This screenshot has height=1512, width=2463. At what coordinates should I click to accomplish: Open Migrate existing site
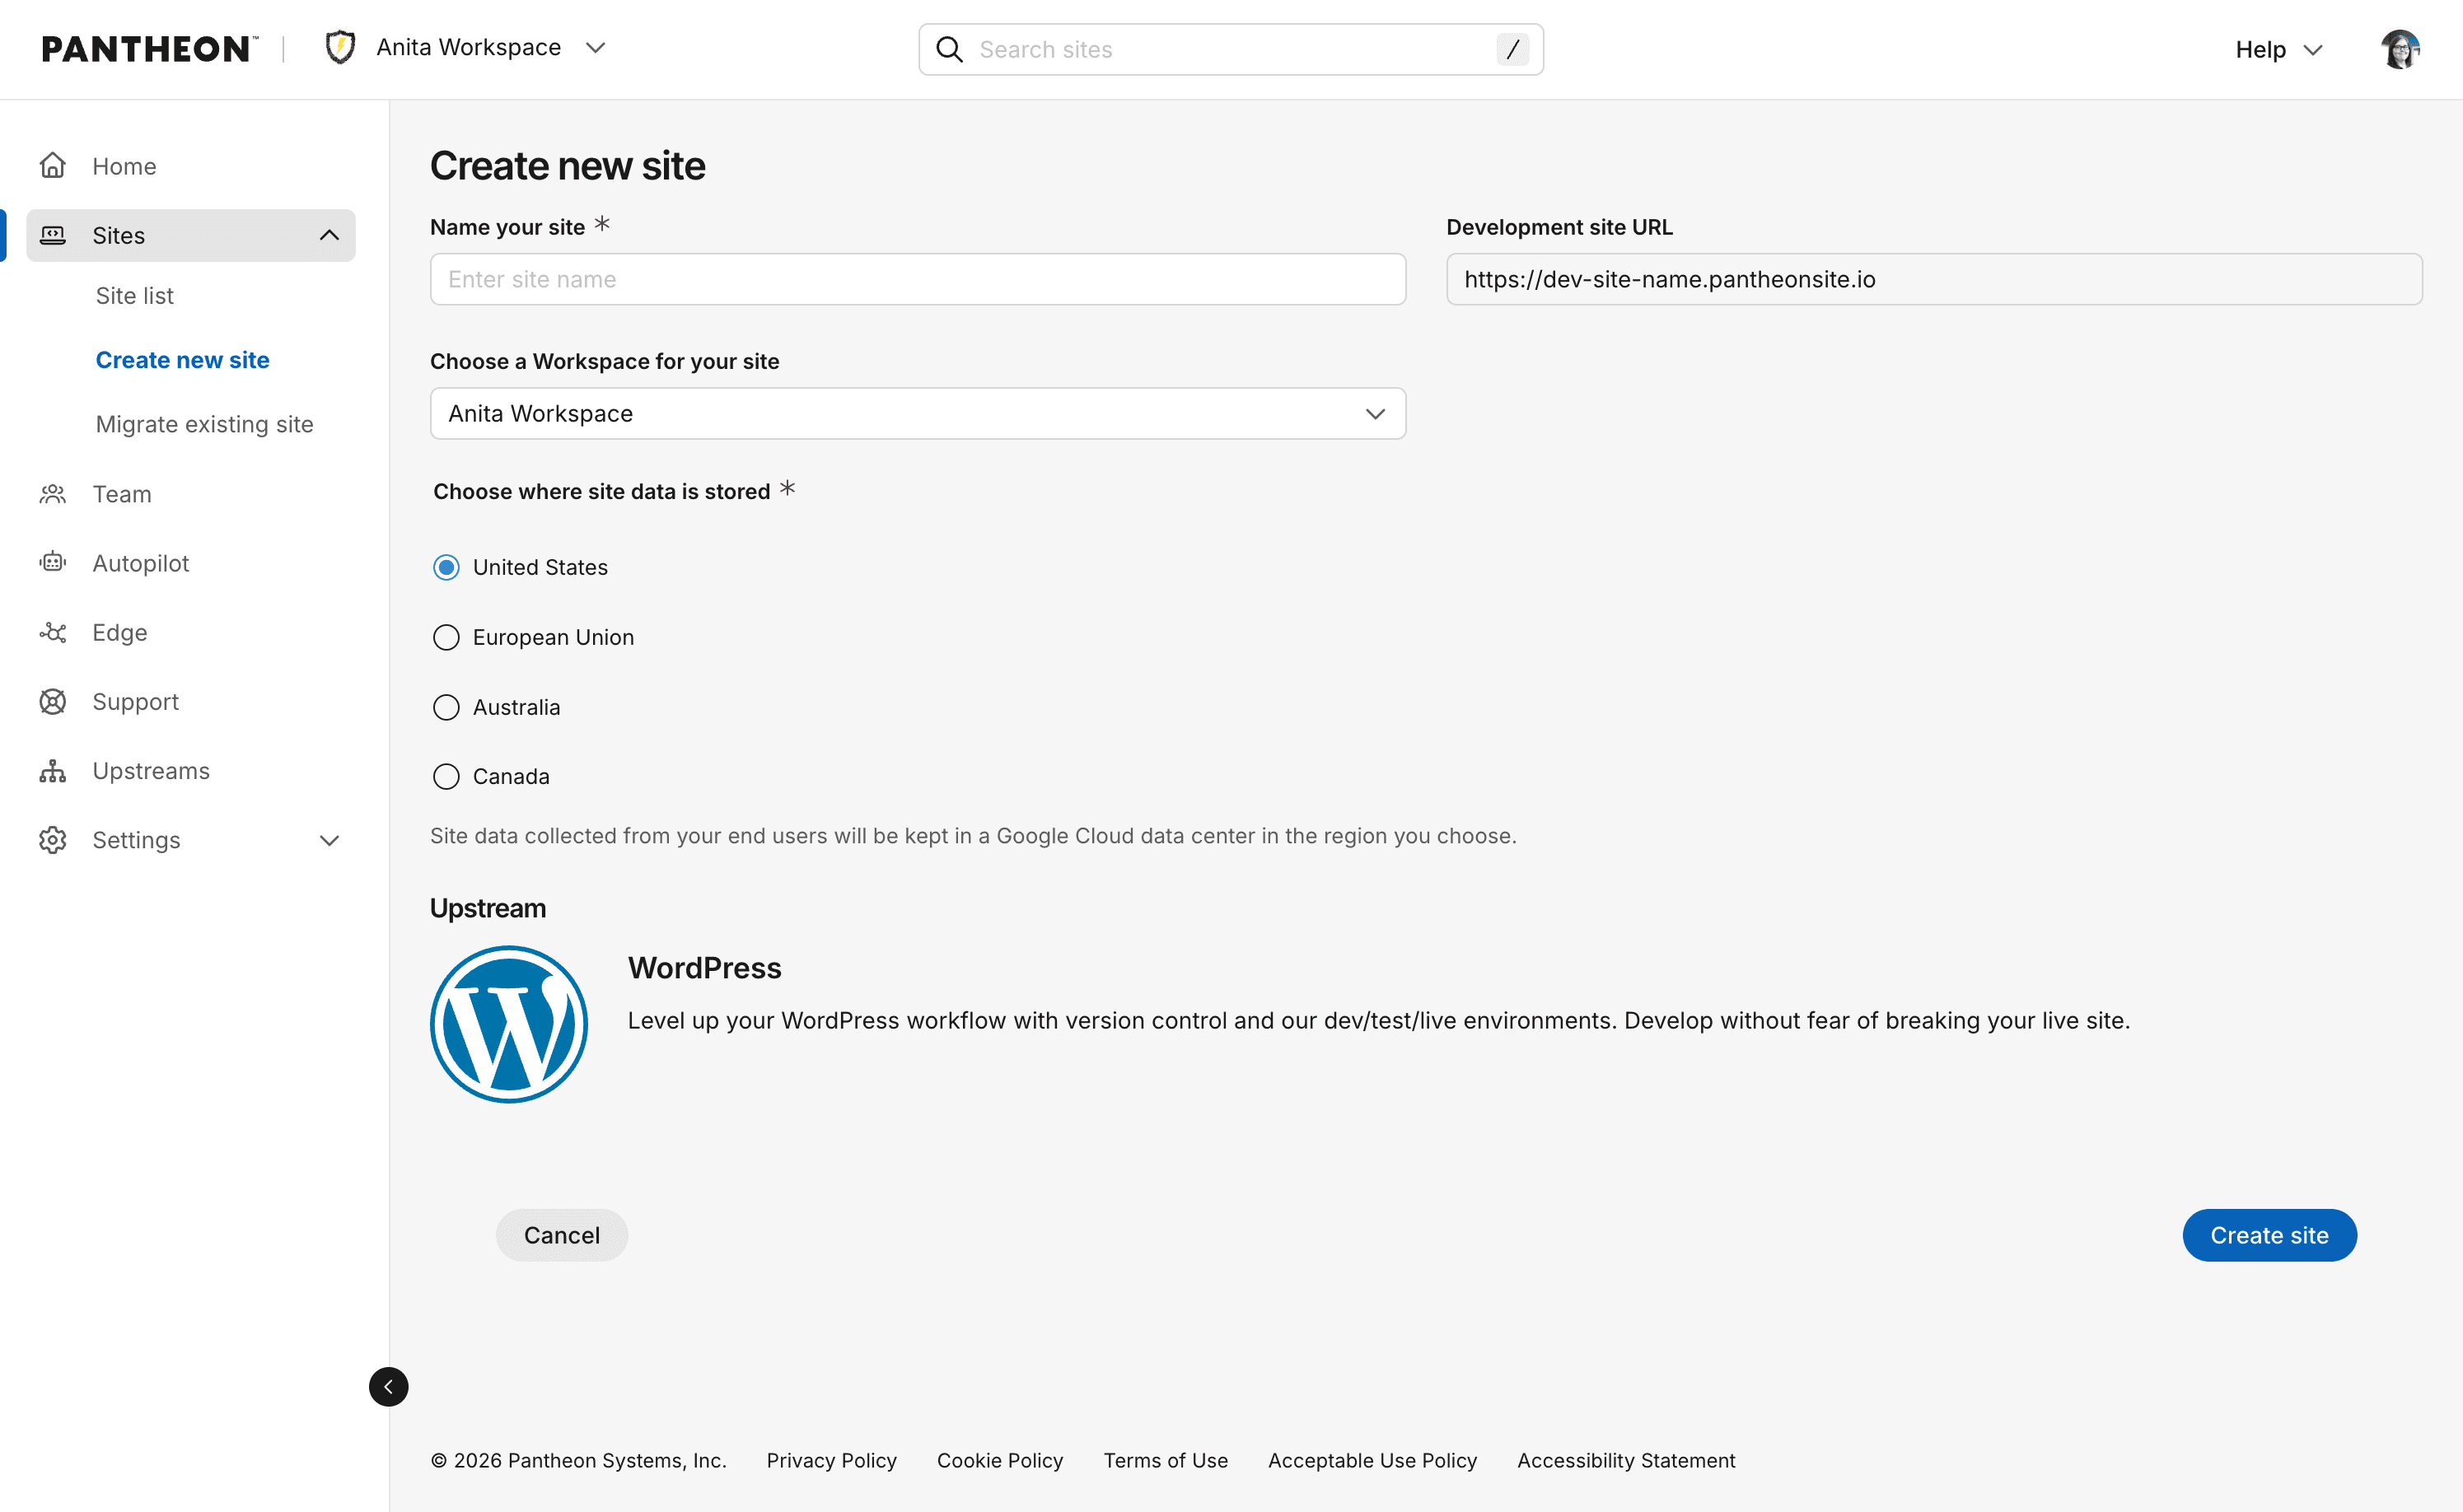click(204, 424)
